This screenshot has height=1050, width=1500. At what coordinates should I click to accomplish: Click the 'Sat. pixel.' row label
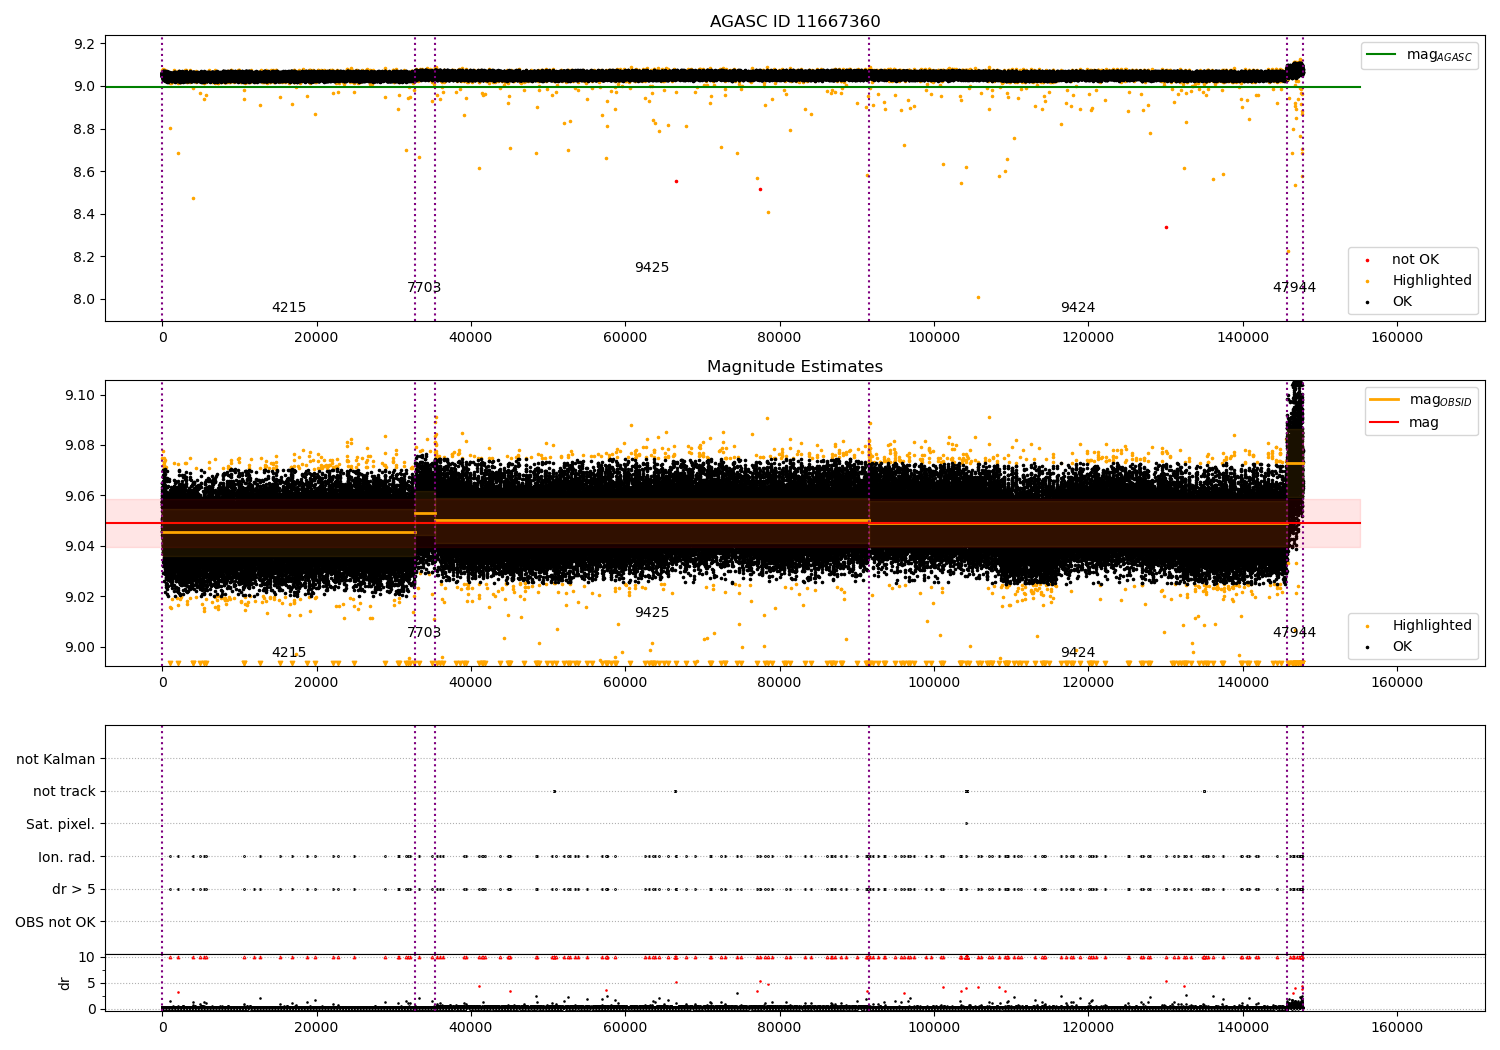[61, 824]
